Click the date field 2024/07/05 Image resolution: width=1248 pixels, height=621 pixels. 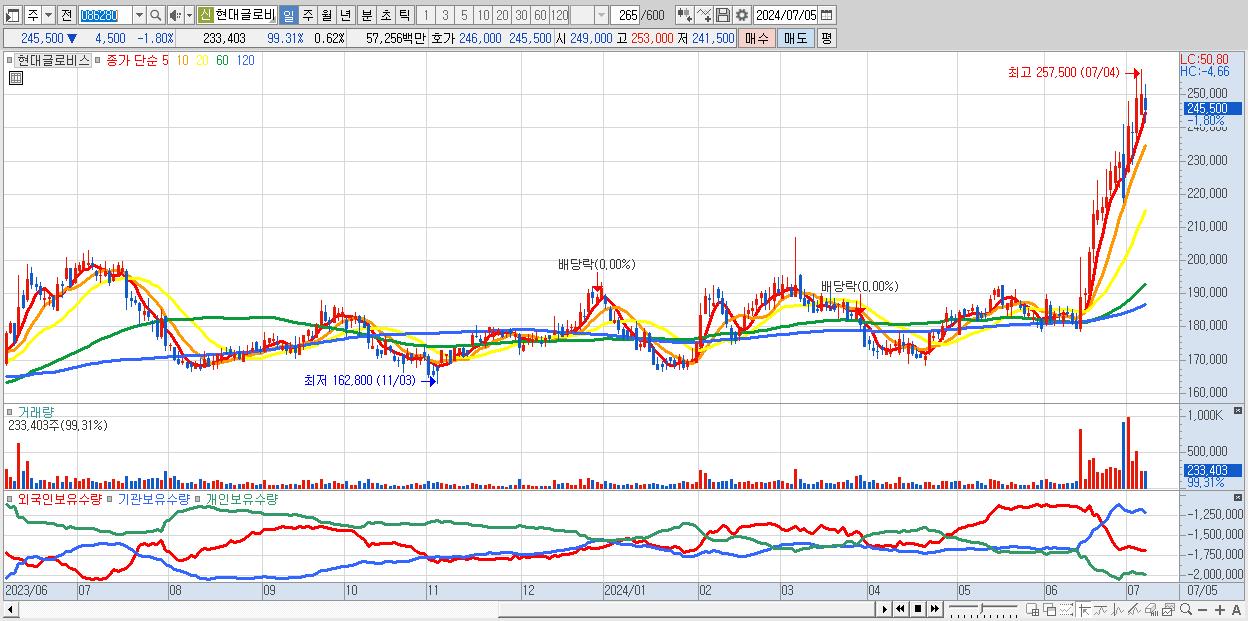[786, 15]
